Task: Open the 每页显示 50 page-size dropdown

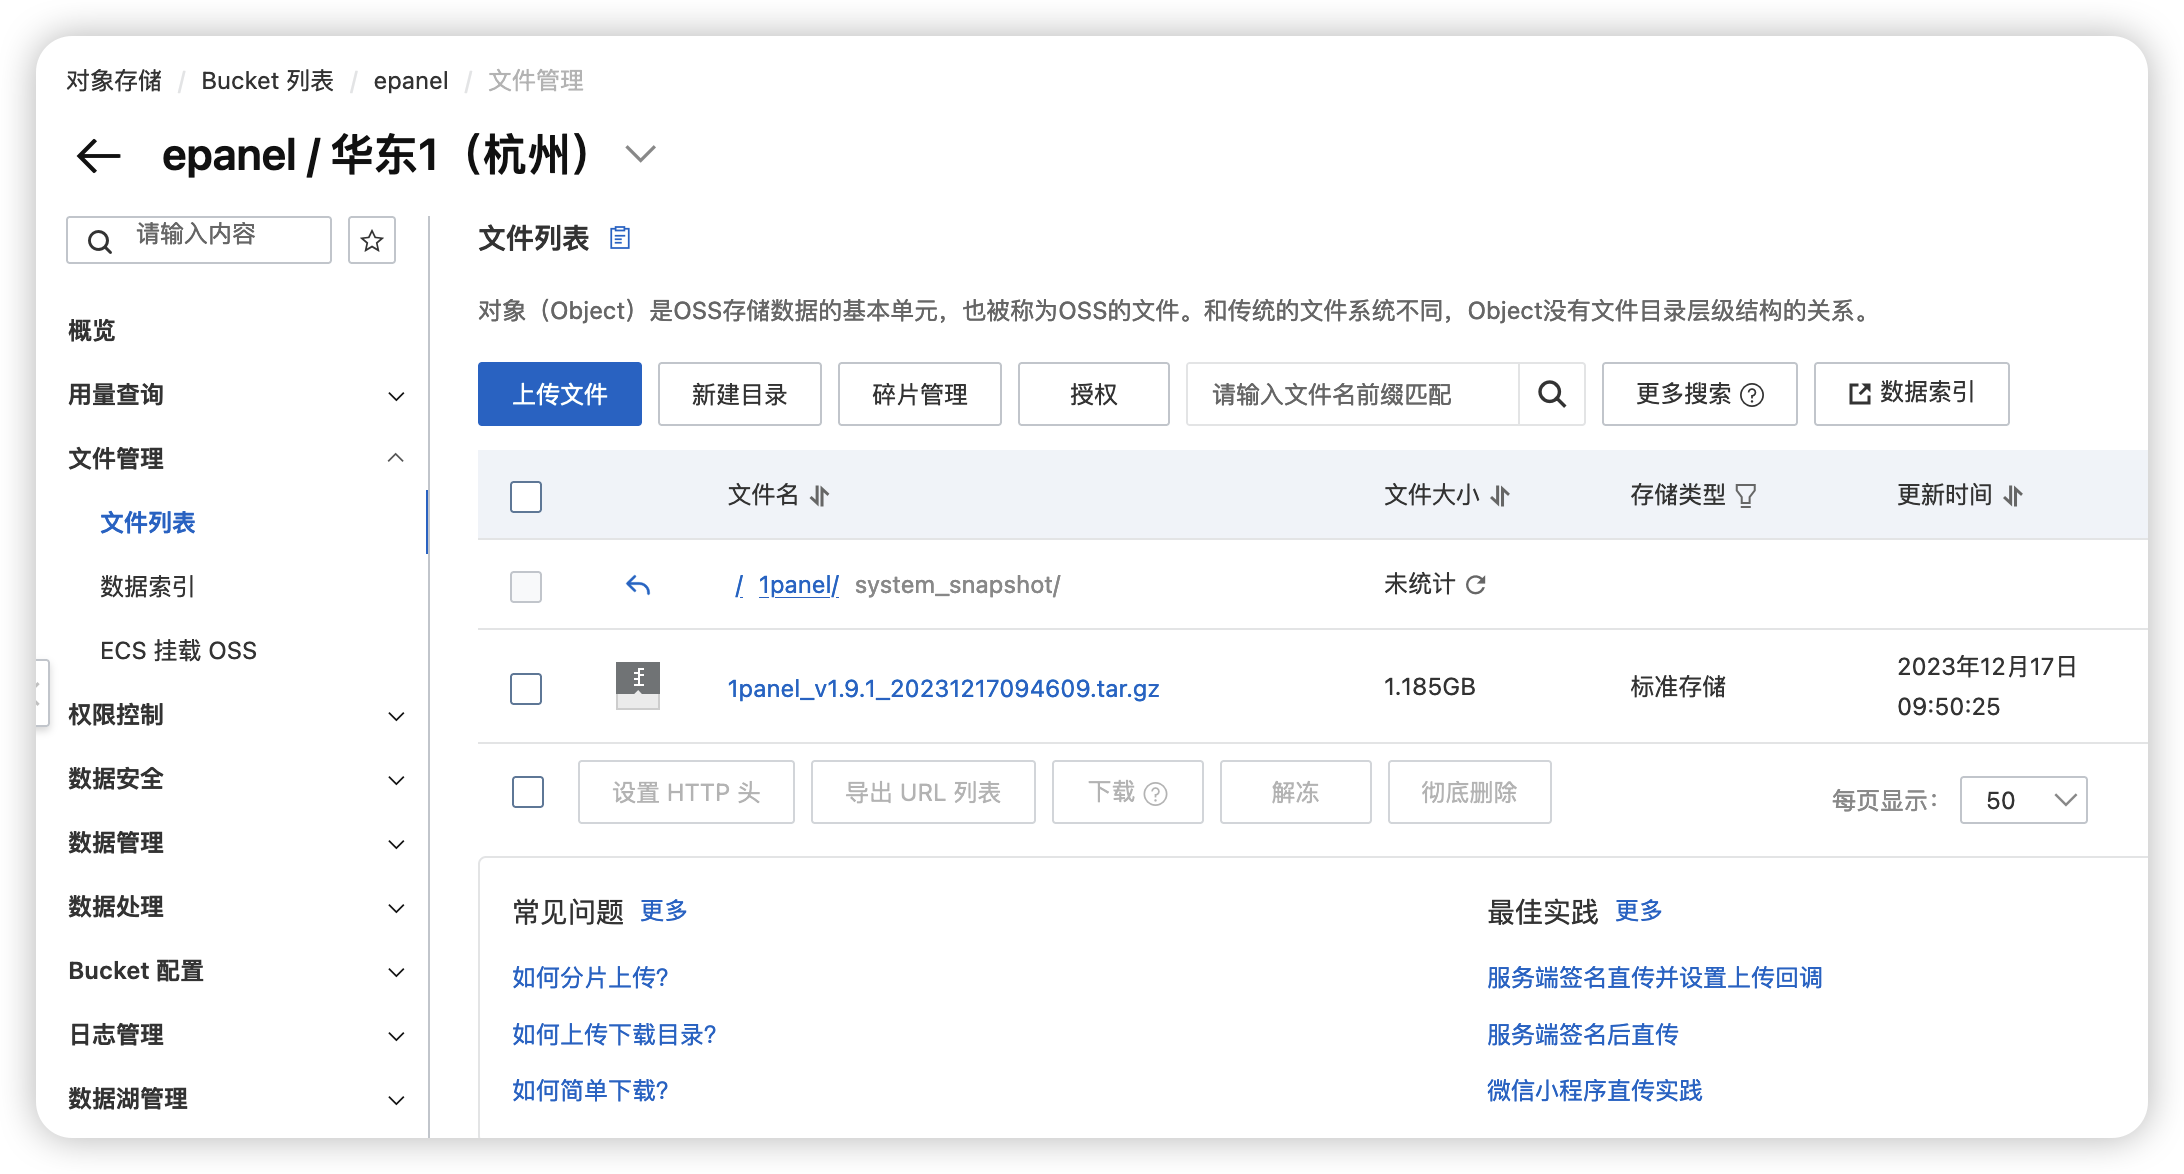Action: 2023,800
